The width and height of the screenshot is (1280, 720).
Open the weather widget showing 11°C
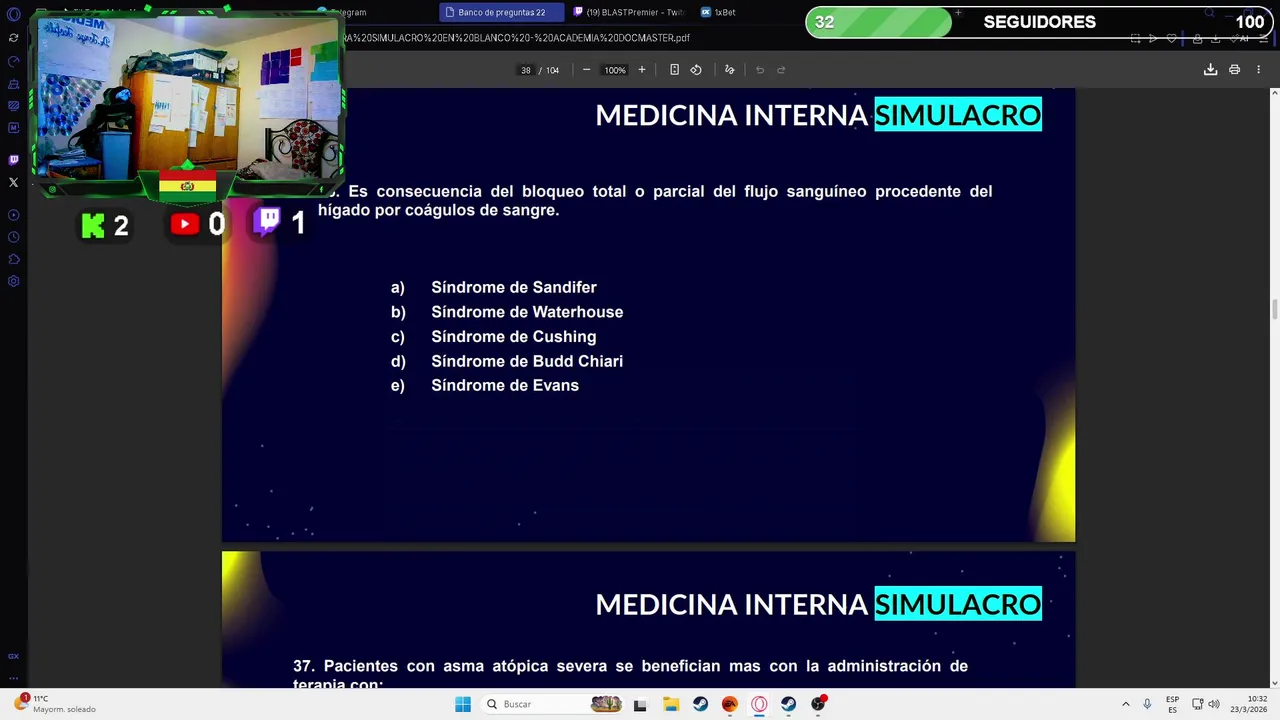tap(56, 704)
